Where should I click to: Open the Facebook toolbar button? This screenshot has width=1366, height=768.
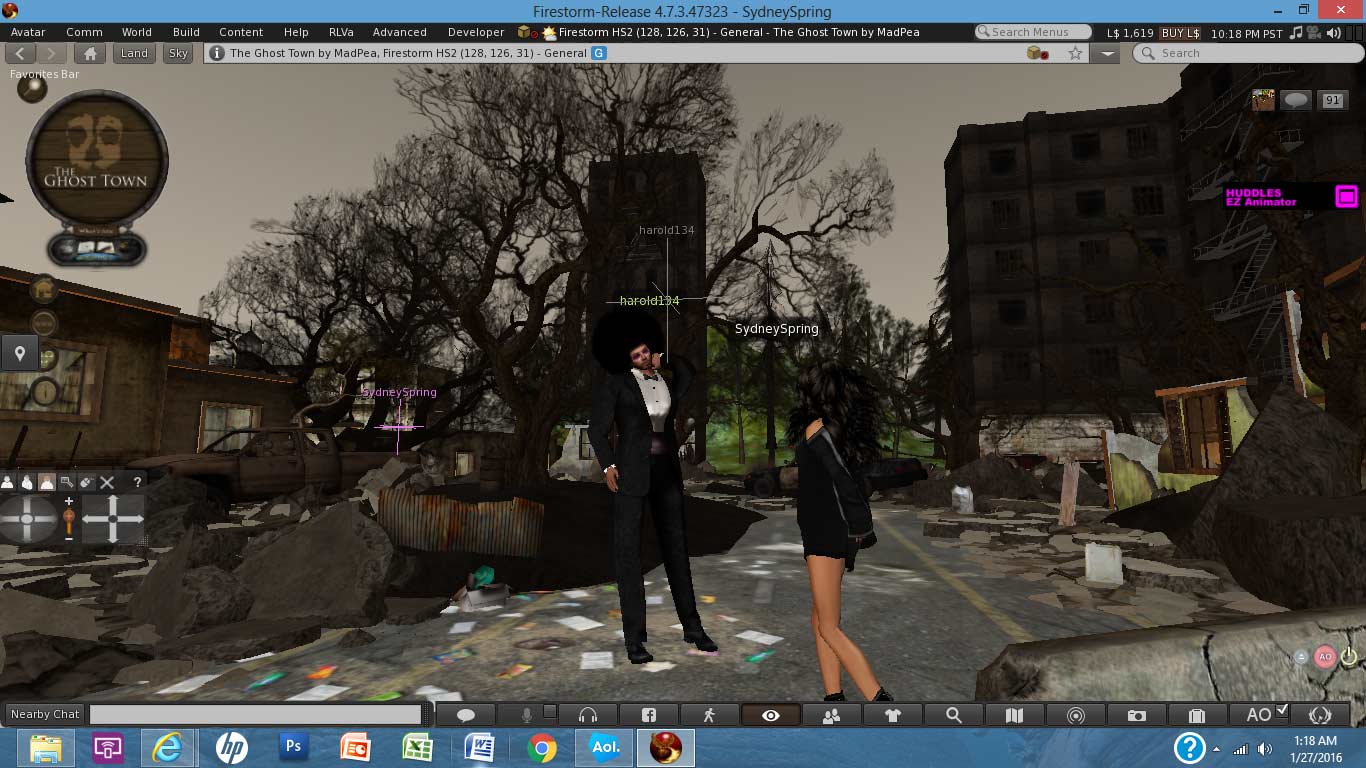click(649, 715)
